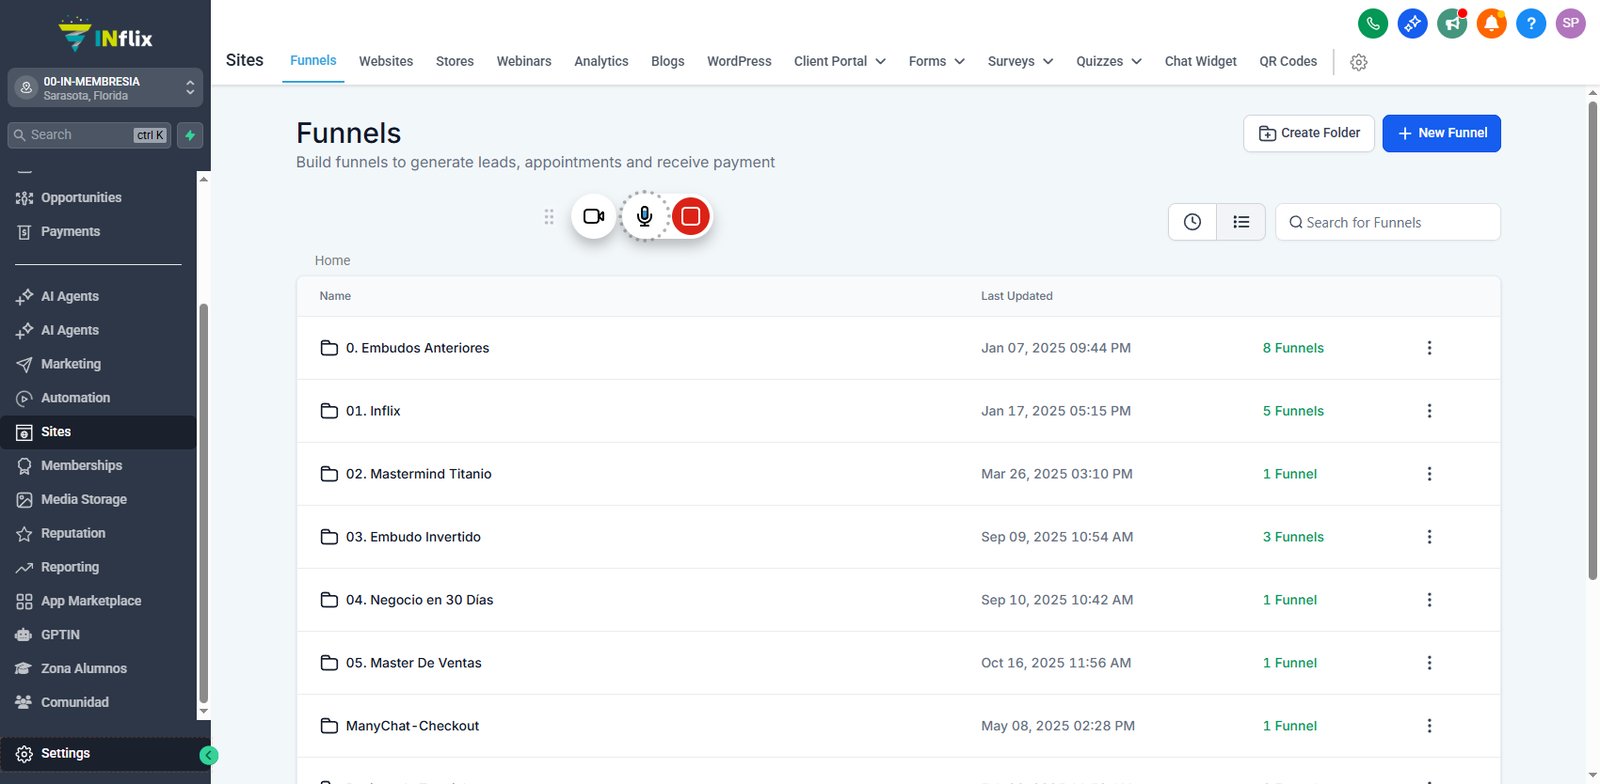Click the Home breadcrumb
Viewport: 1600px width, 784px height.
[332, 260]
